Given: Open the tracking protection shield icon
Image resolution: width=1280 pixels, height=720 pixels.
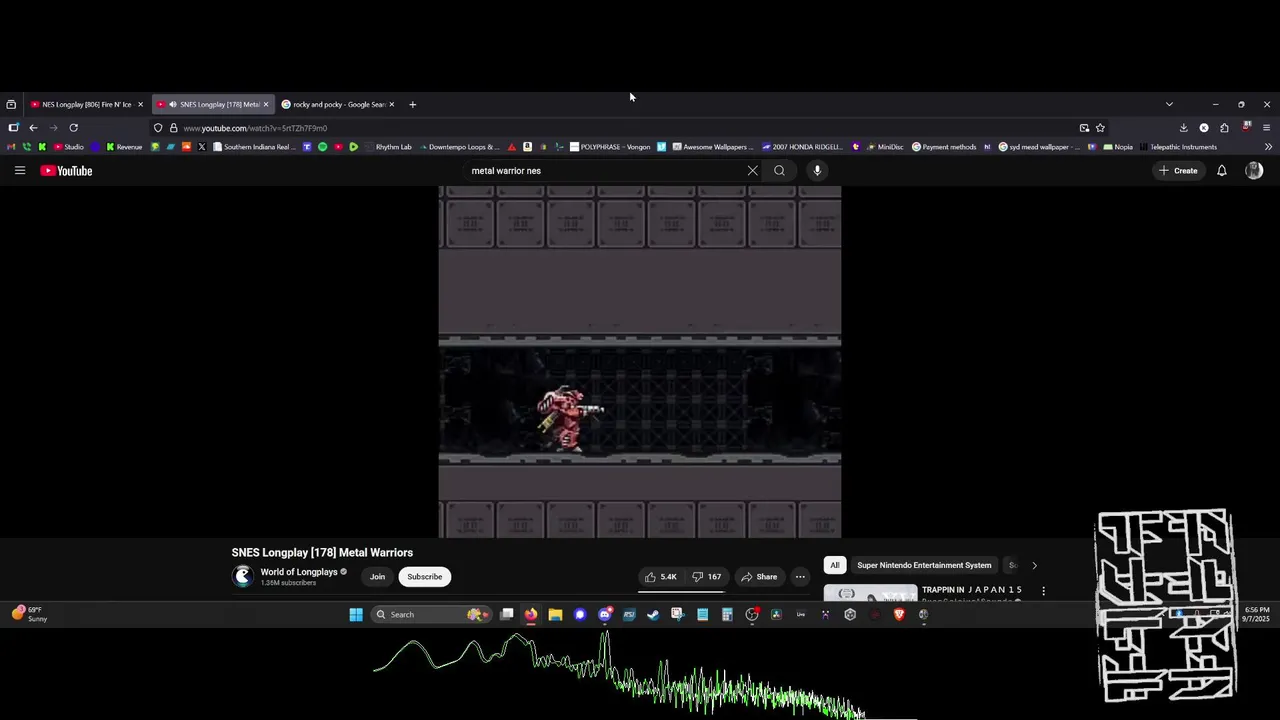Looking at the screenshot, I should coord(158,128).
